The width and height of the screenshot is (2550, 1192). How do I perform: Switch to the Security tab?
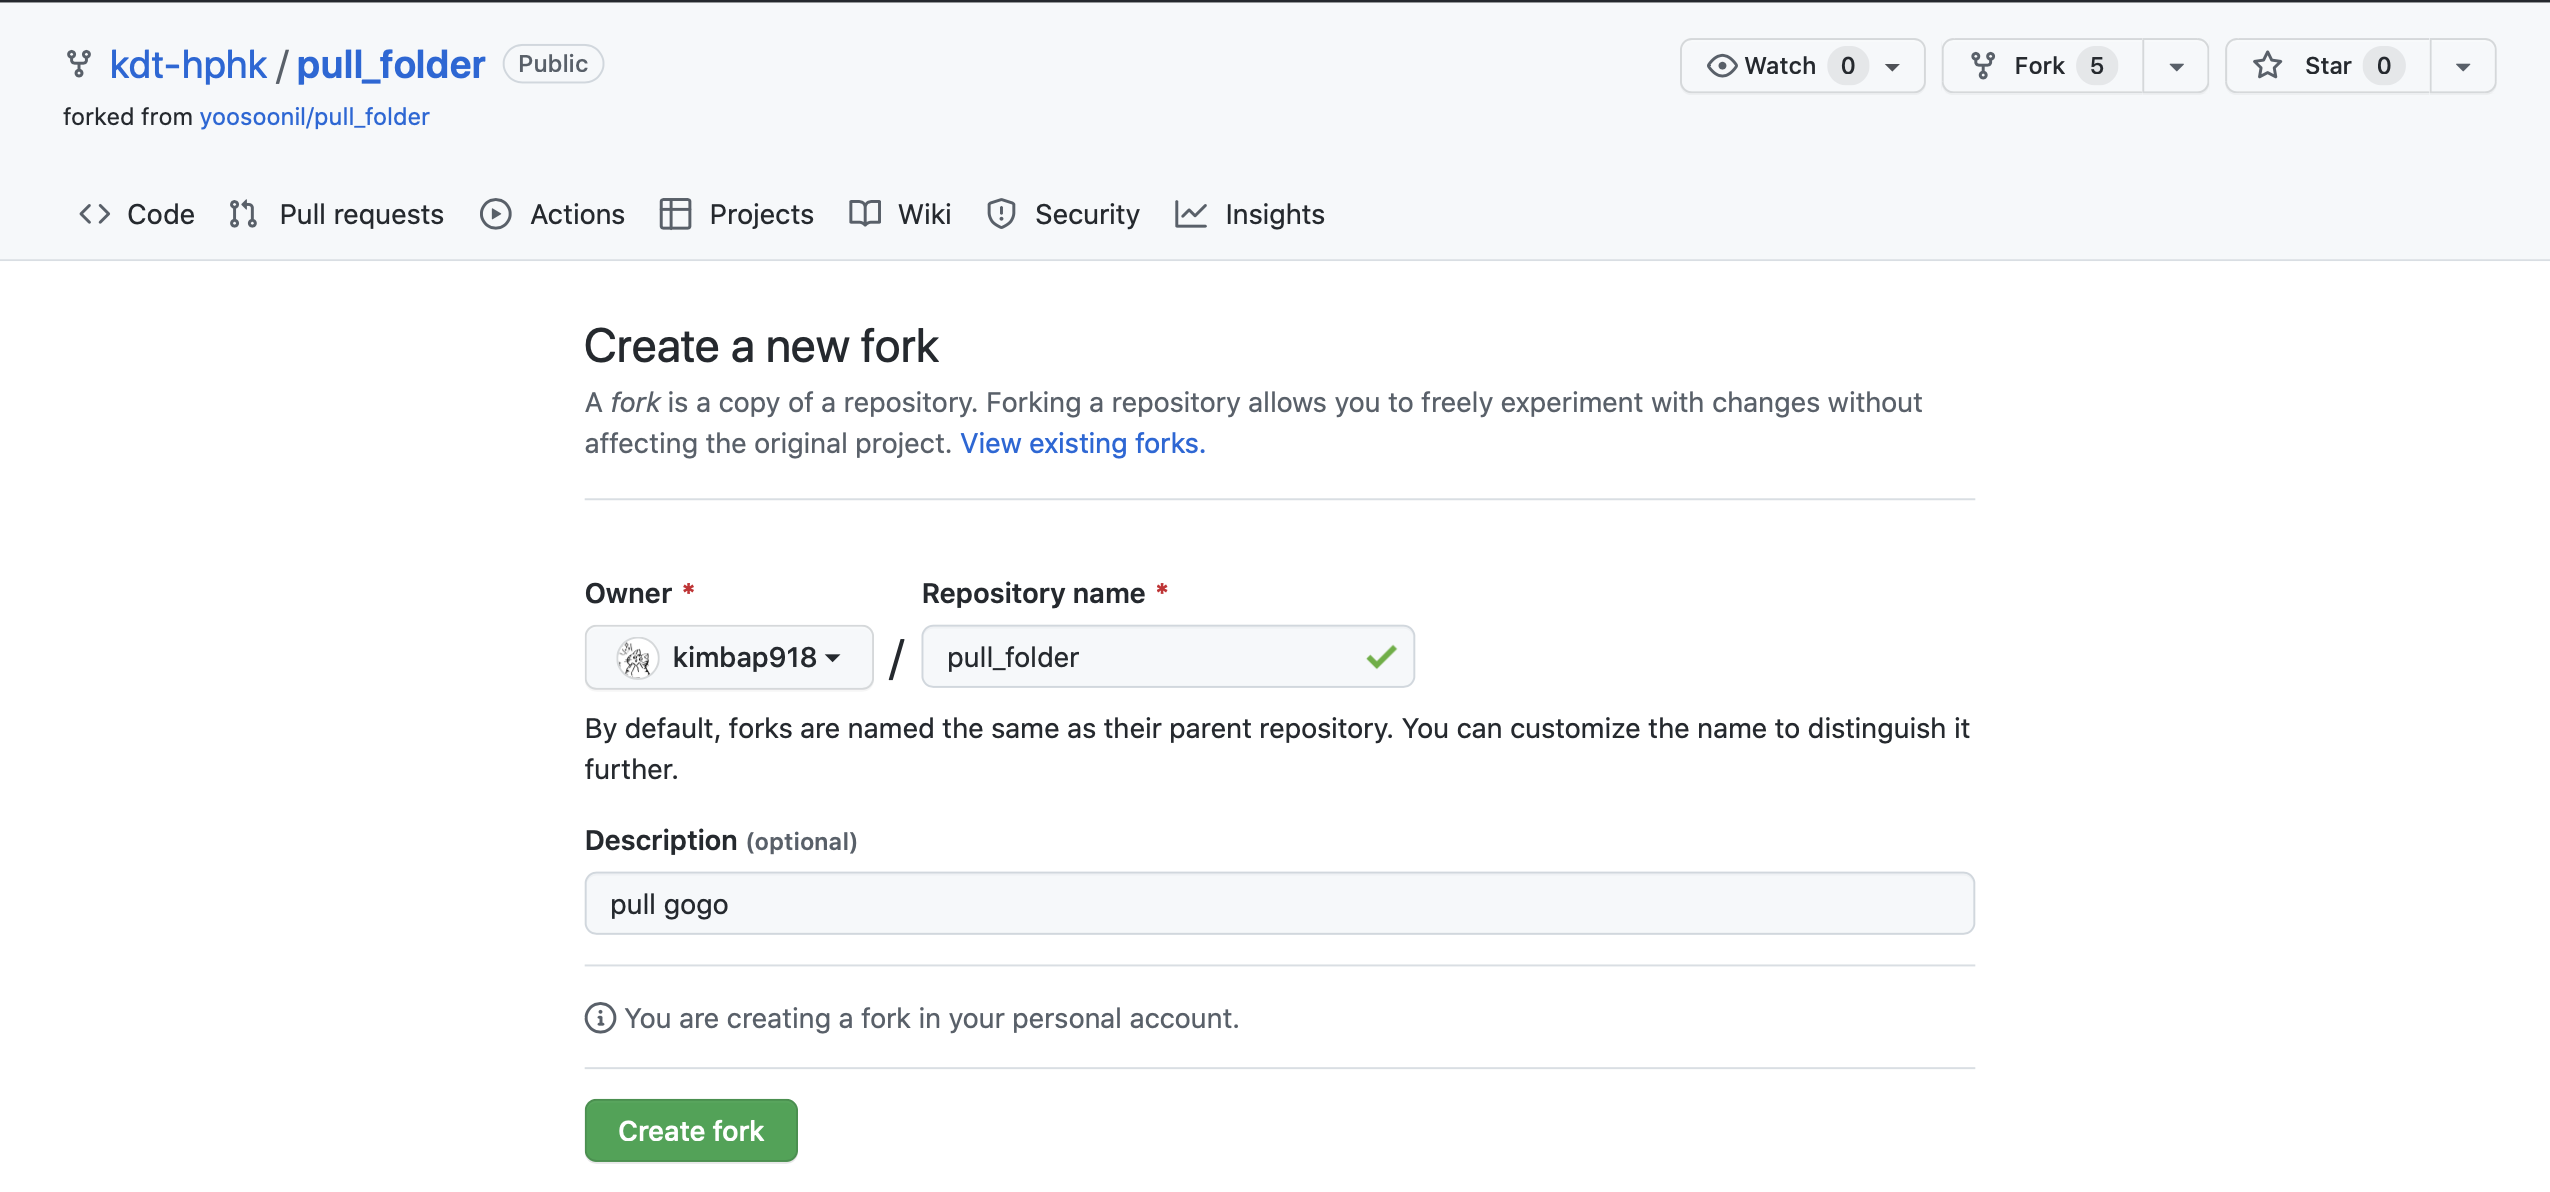click(x=1063, y=214)
